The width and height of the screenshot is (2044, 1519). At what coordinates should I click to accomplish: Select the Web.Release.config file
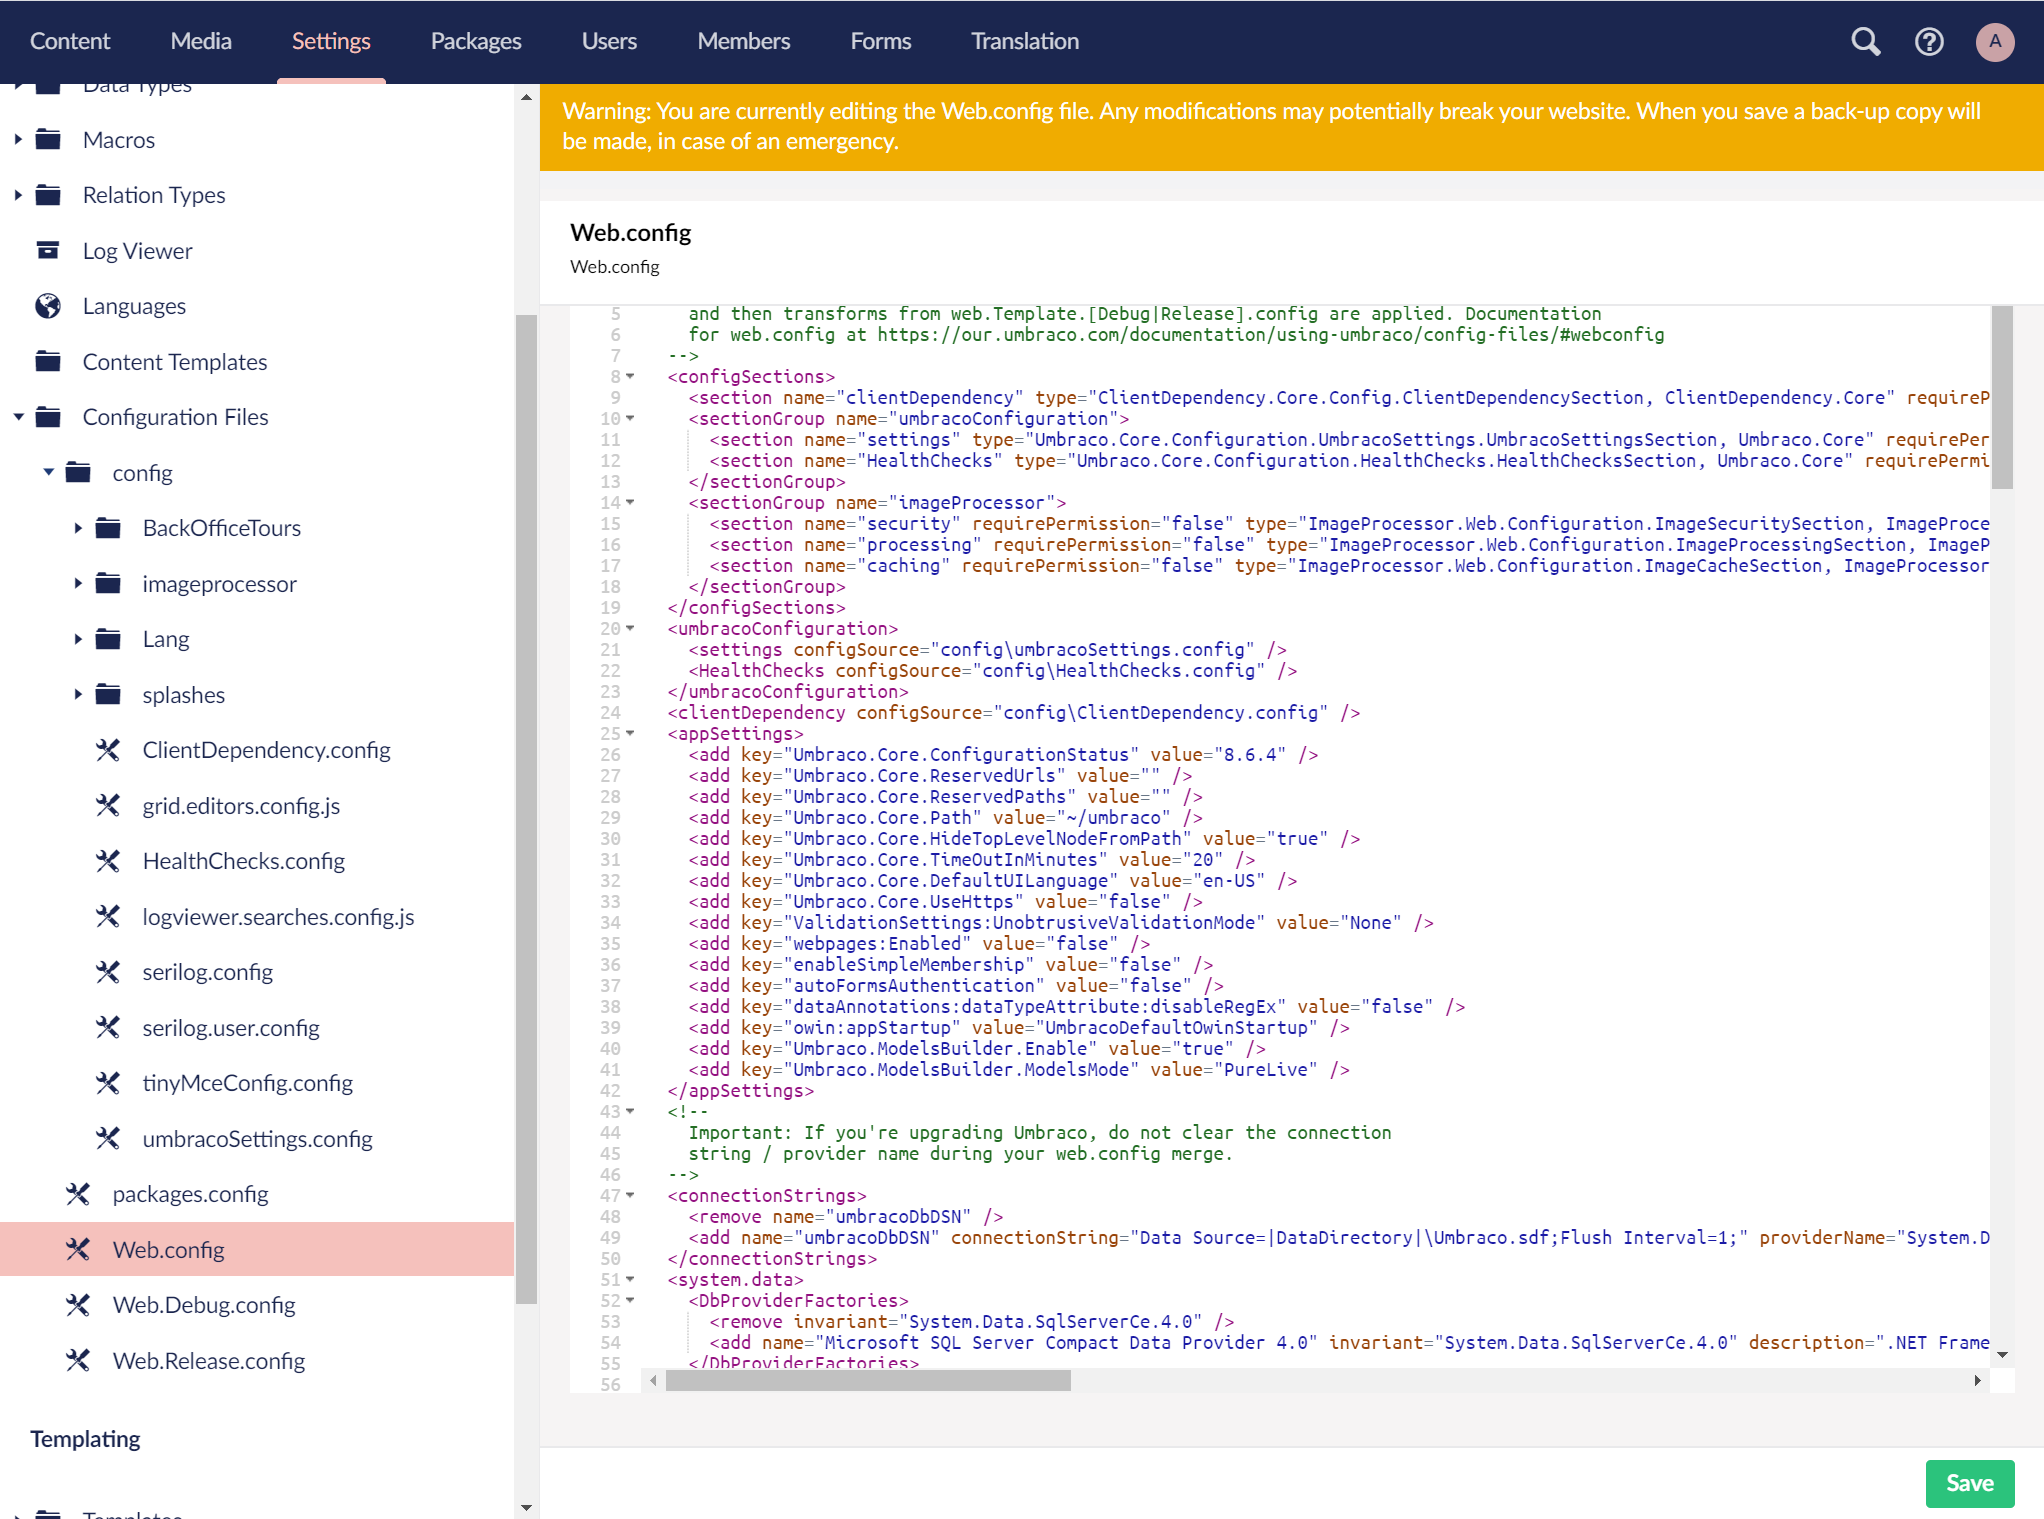coord(208,1361)
